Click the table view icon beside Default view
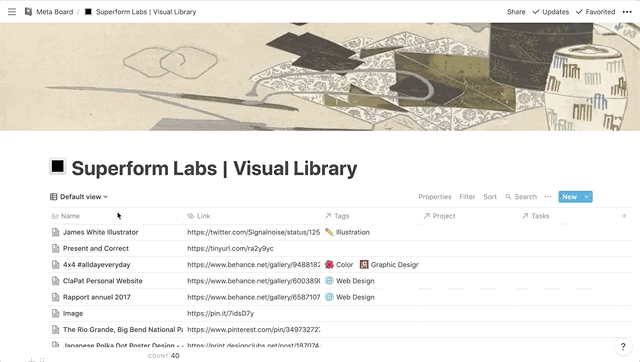The height and width of the screenshot is (362, 640). [53, 197]
